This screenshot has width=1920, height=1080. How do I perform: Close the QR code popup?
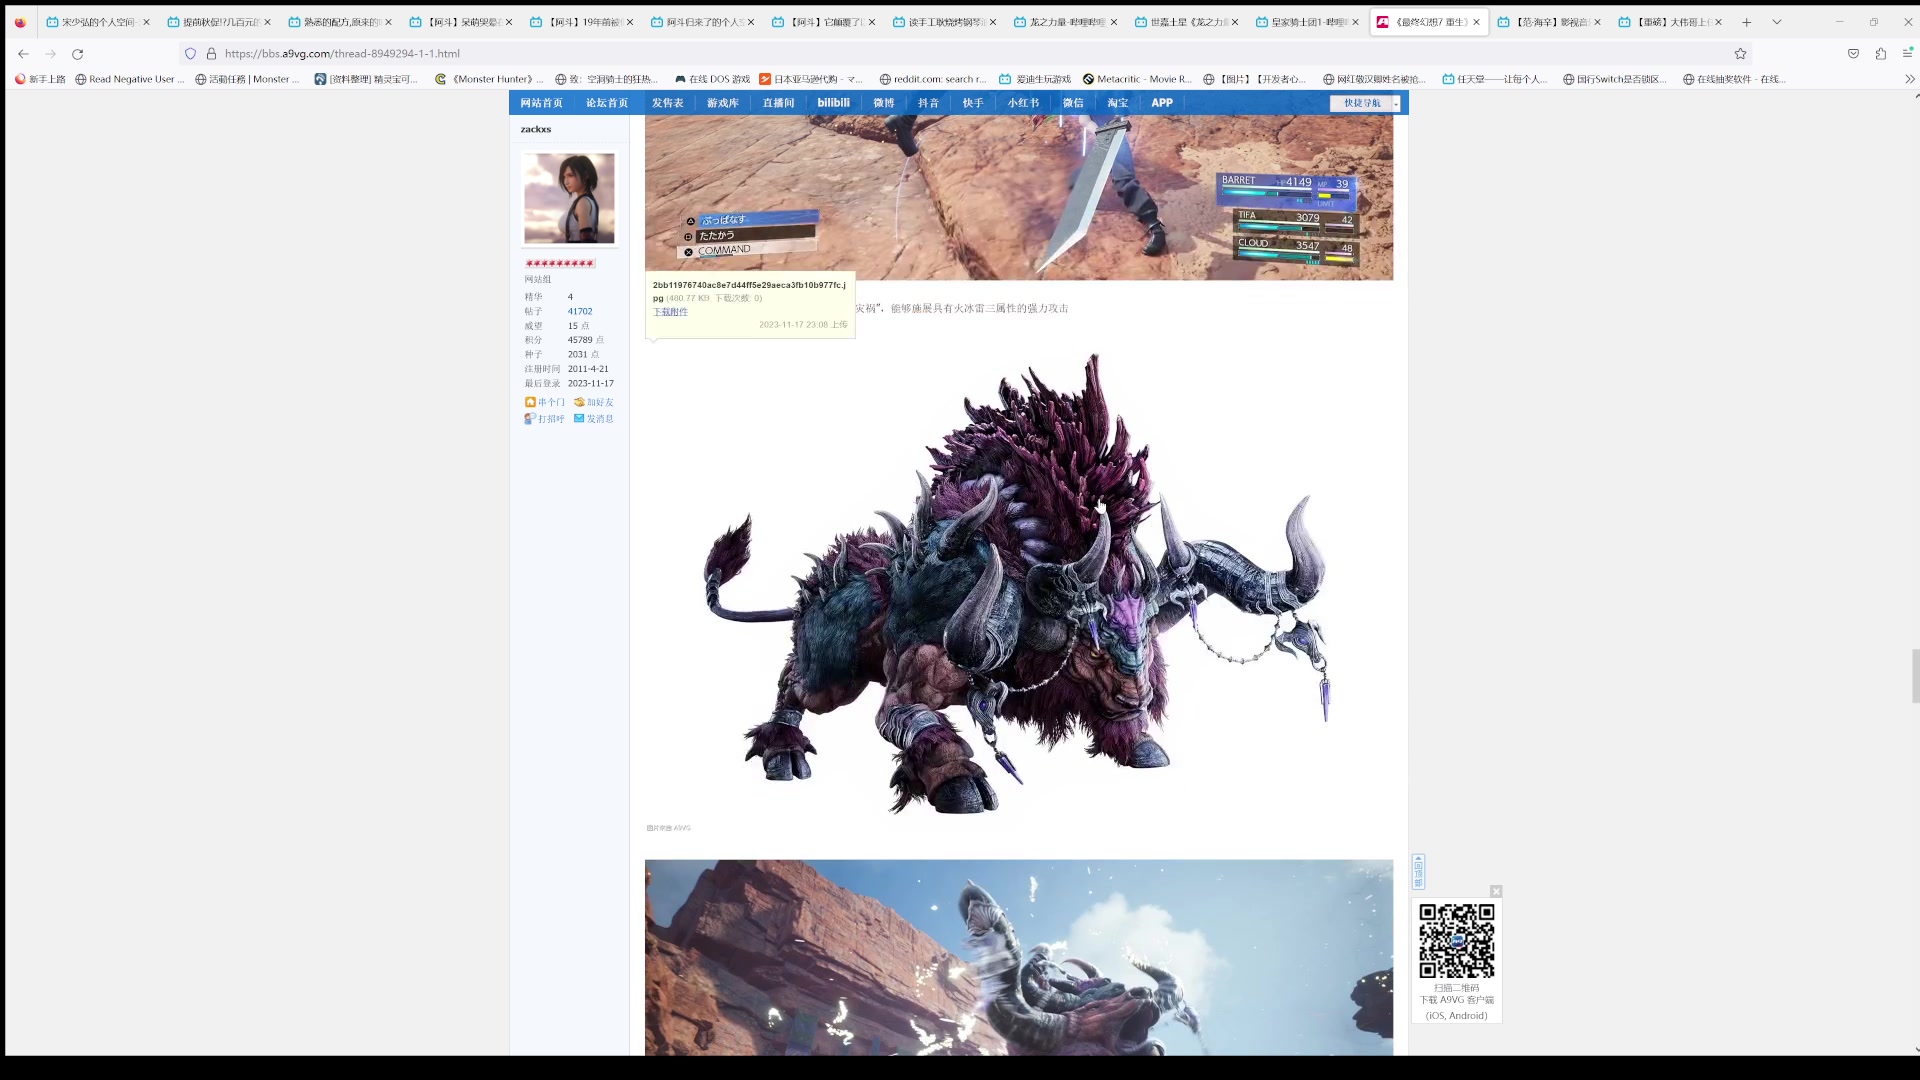1496,891
